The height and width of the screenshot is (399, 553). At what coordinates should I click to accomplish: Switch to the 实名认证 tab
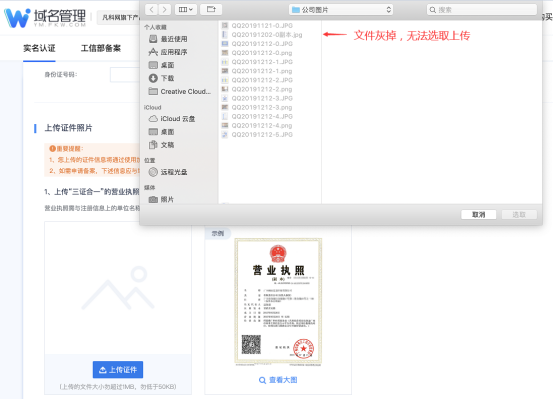[39, 48]
